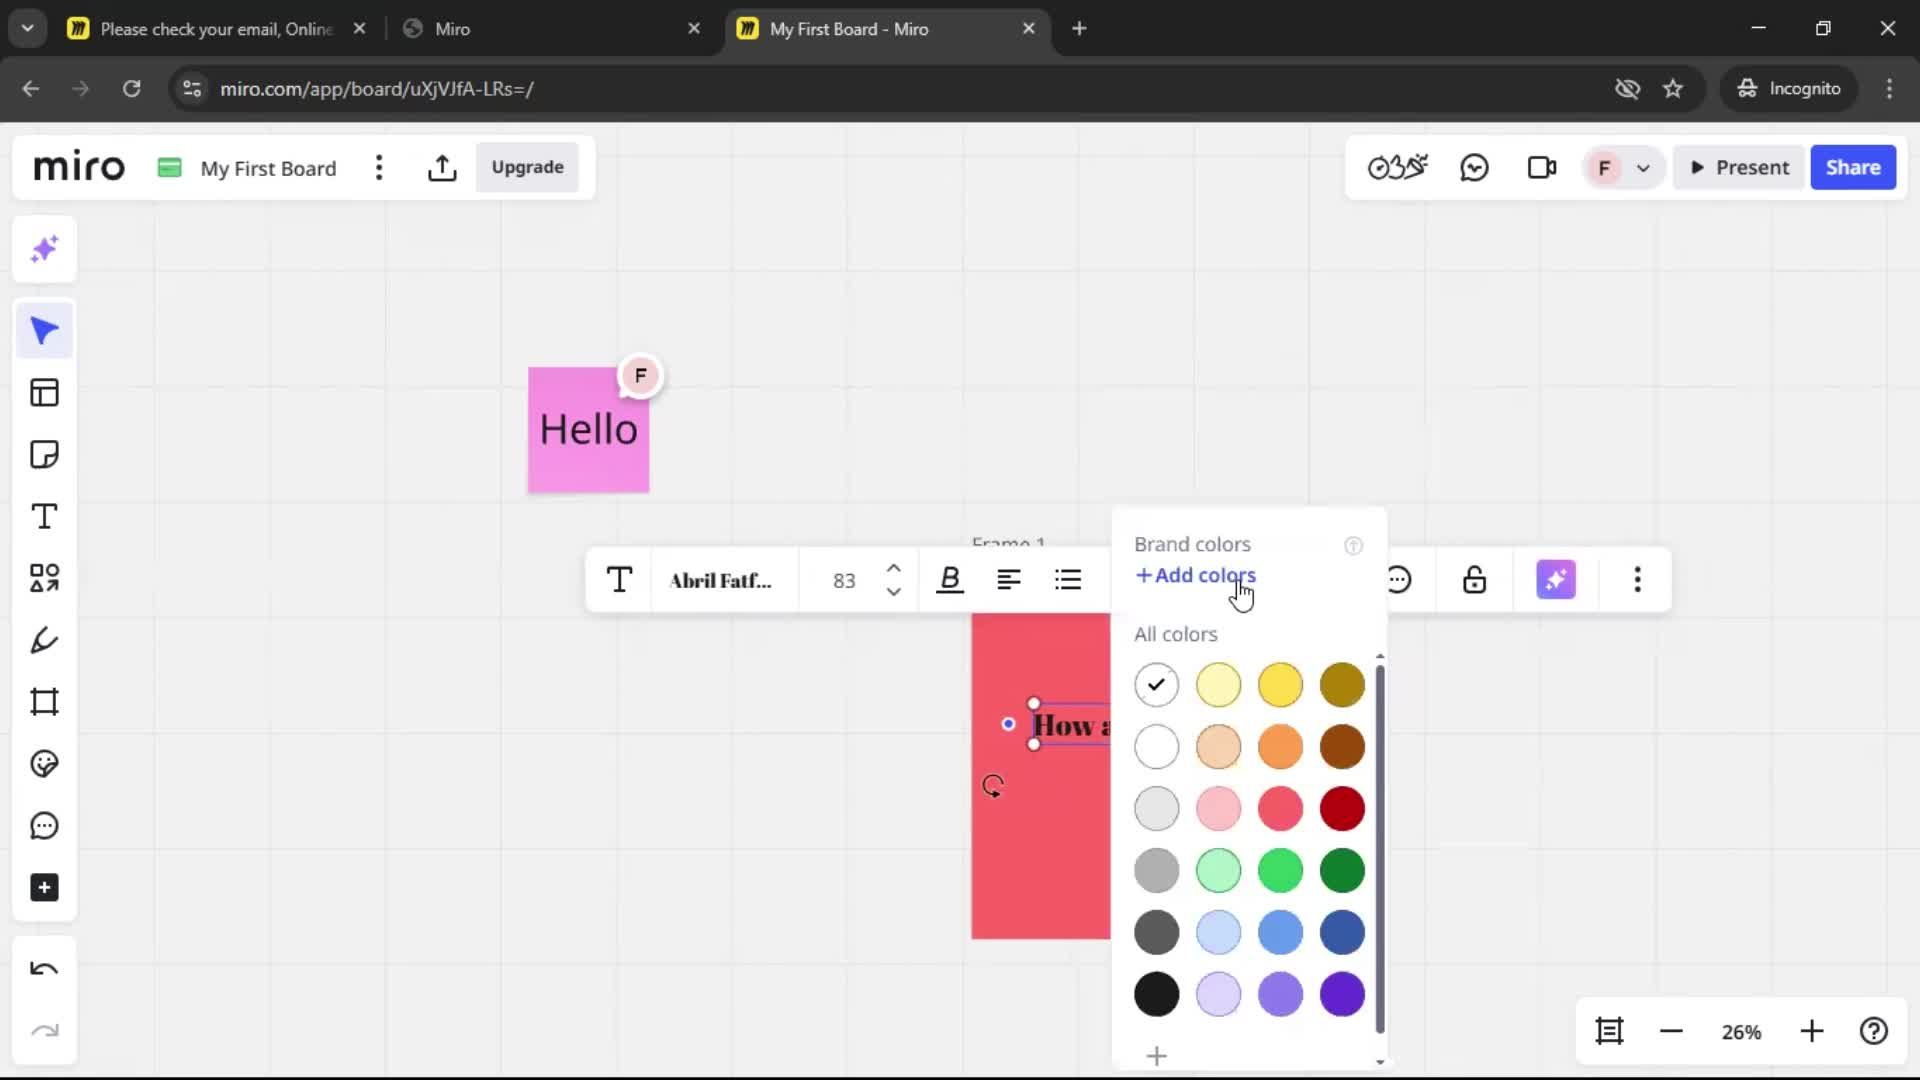Viewport: 1920px width, 1080px height.
Task: Open the Templates tool
Action: [44, 393]
